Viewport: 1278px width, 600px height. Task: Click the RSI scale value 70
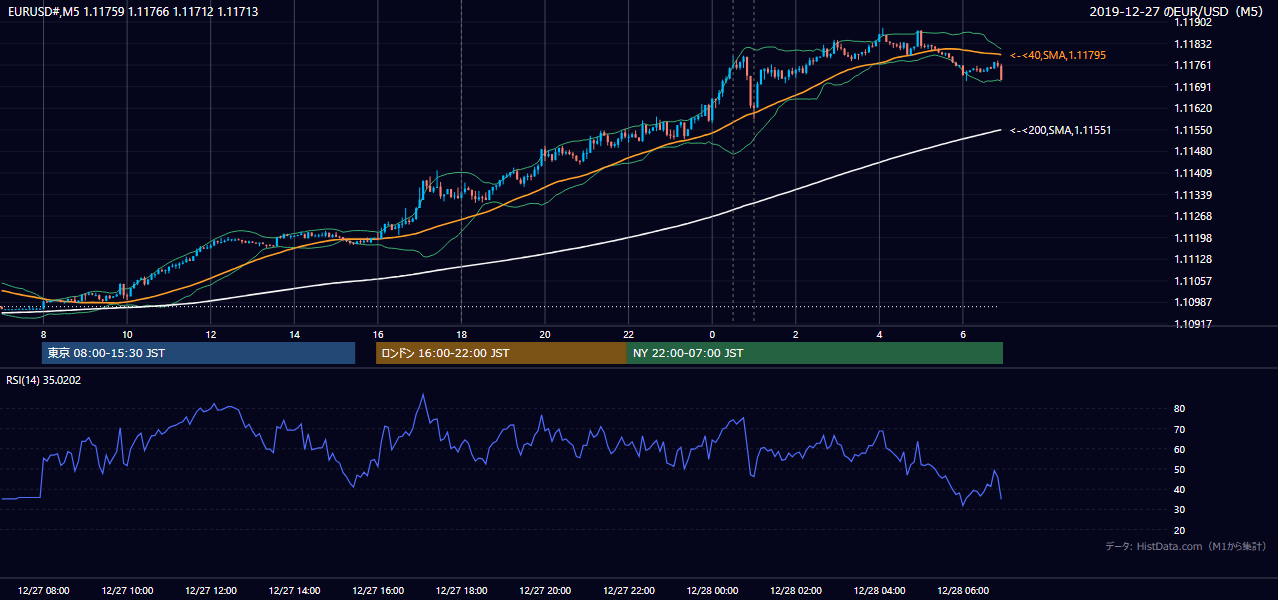1180,429
